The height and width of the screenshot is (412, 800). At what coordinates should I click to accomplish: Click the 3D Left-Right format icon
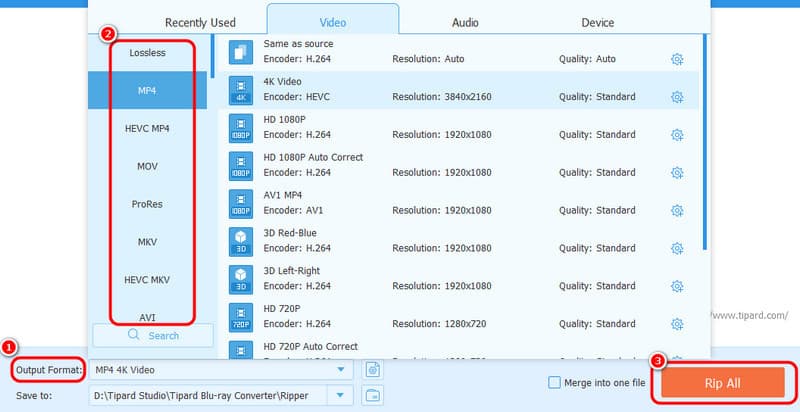[241, 279]
